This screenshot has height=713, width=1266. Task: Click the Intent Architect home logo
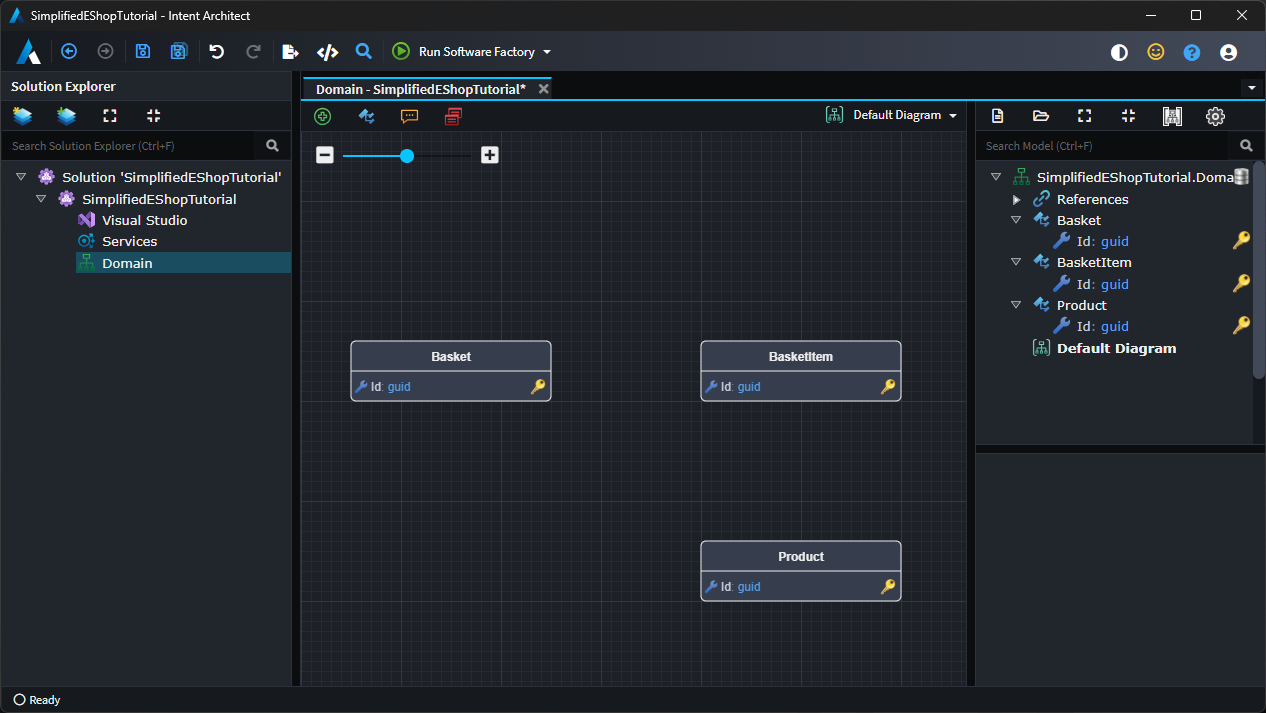[28, 51]
